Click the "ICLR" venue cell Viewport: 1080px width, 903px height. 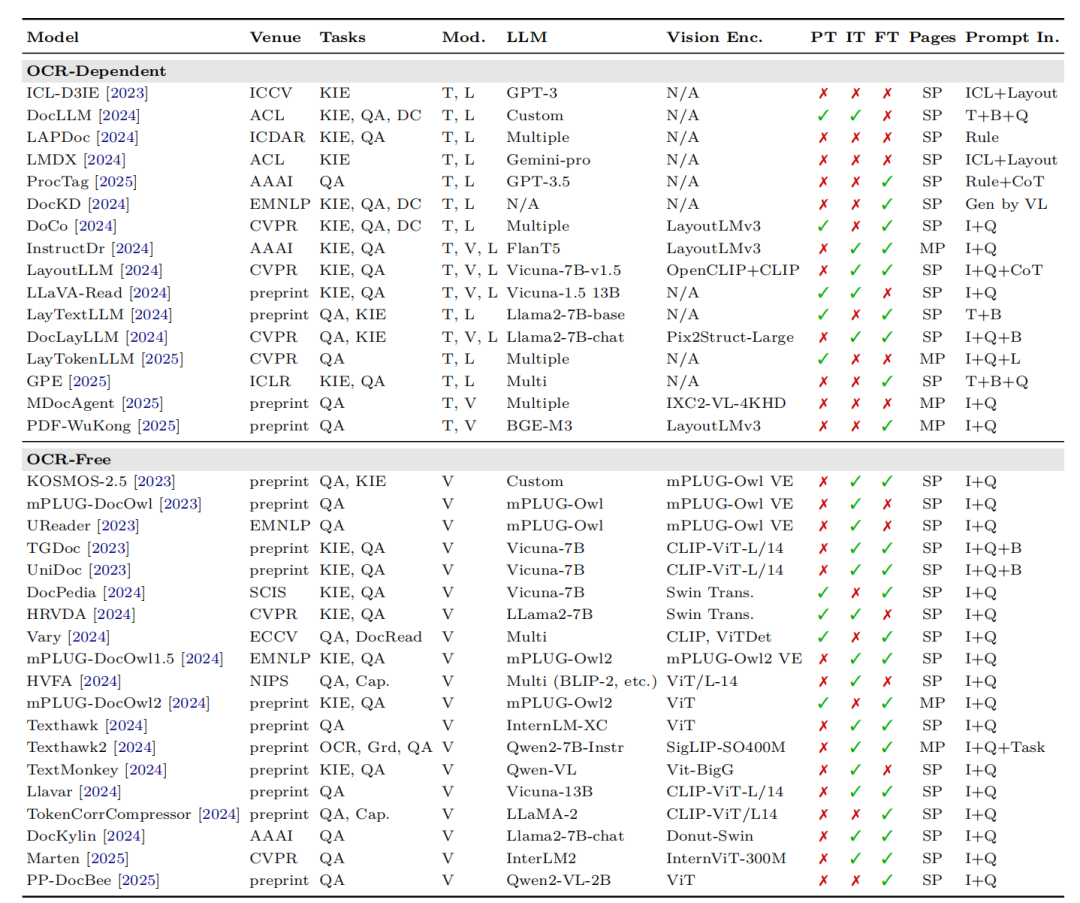(x=270, y=381)
